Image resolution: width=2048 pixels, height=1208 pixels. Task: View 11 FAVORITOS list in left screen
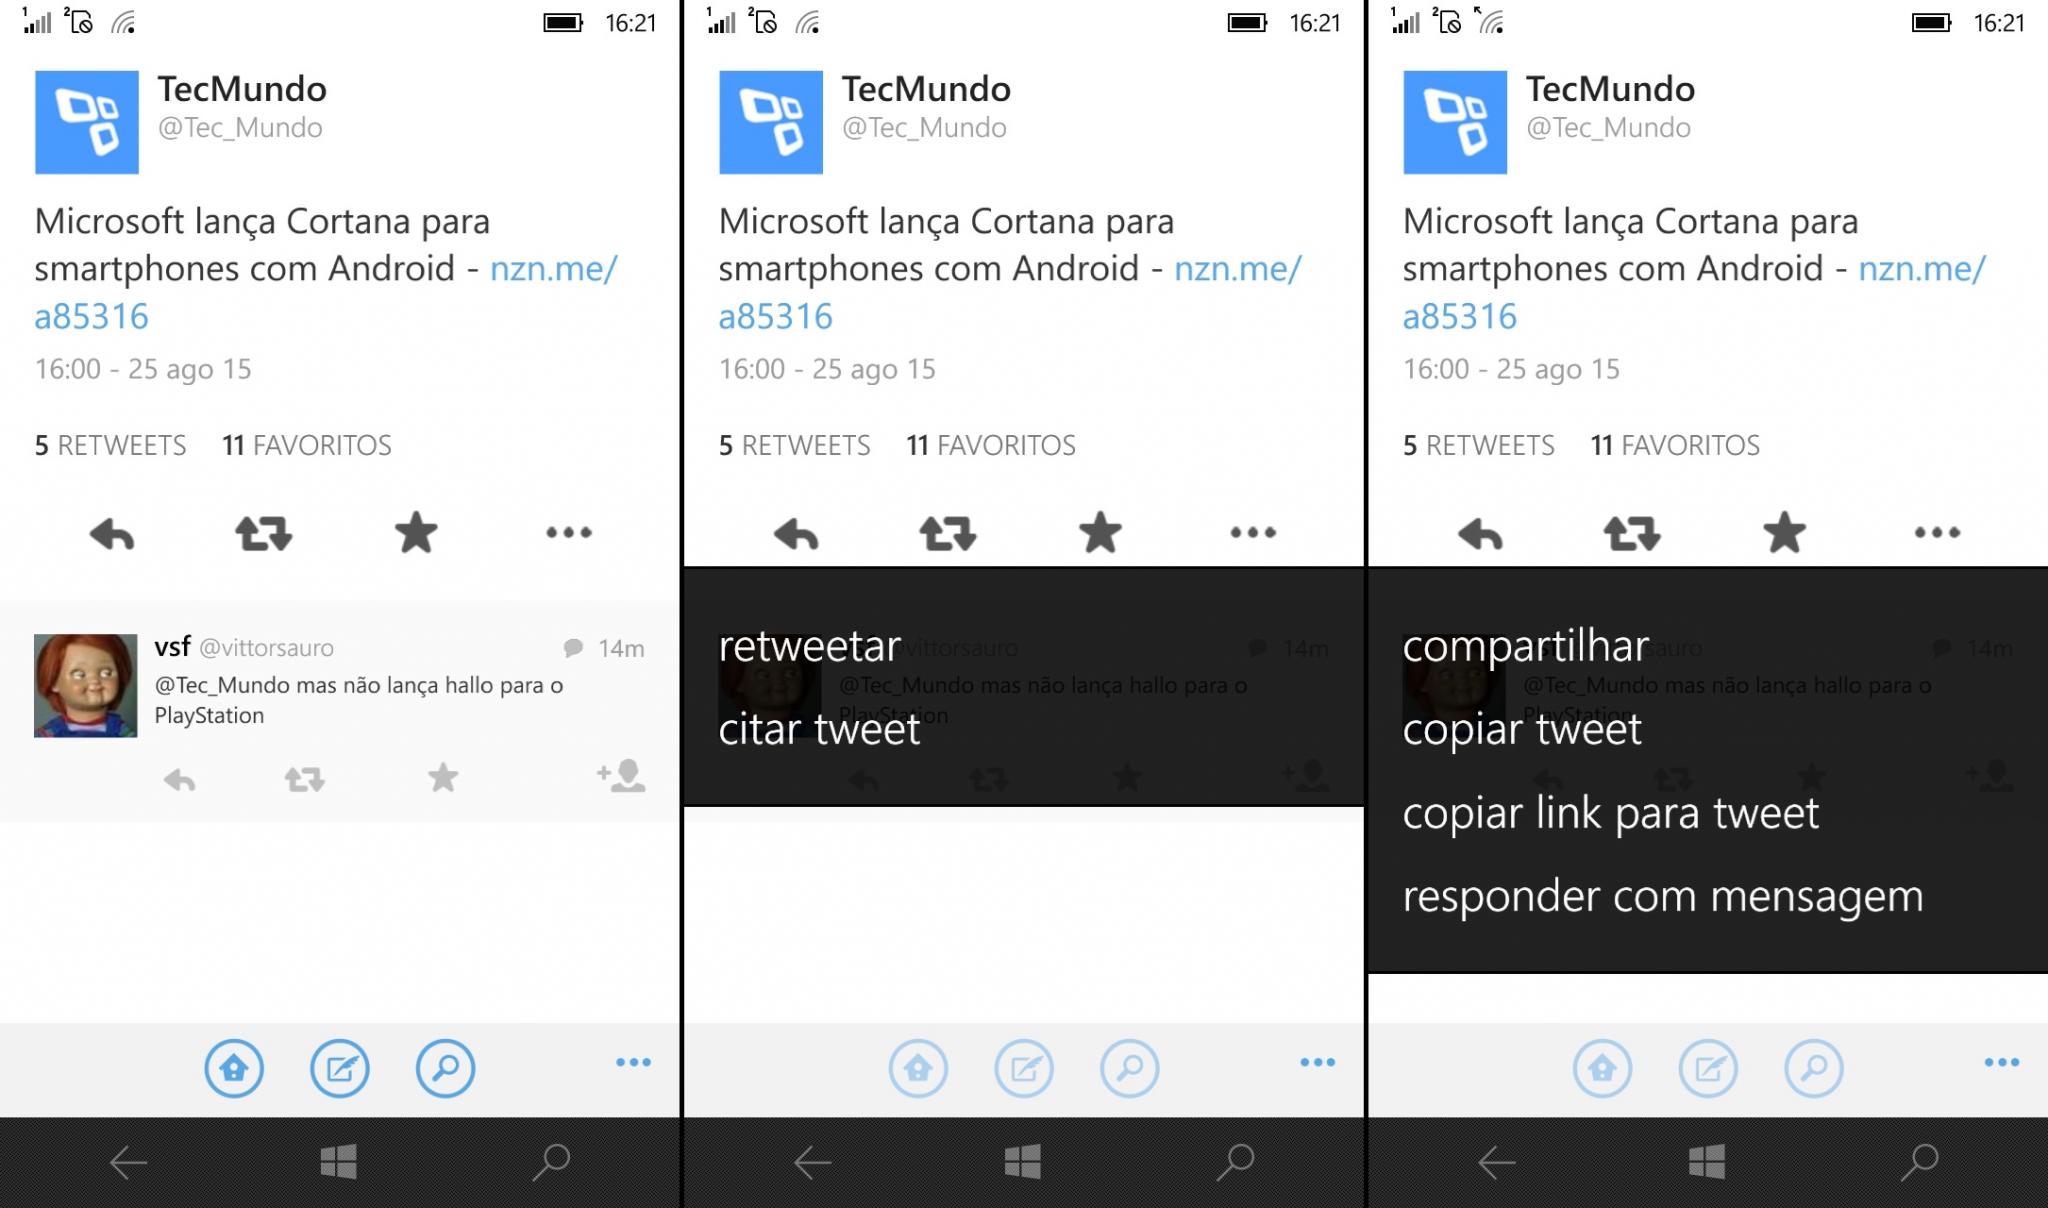pyautogui.click(x=307, y=445)
